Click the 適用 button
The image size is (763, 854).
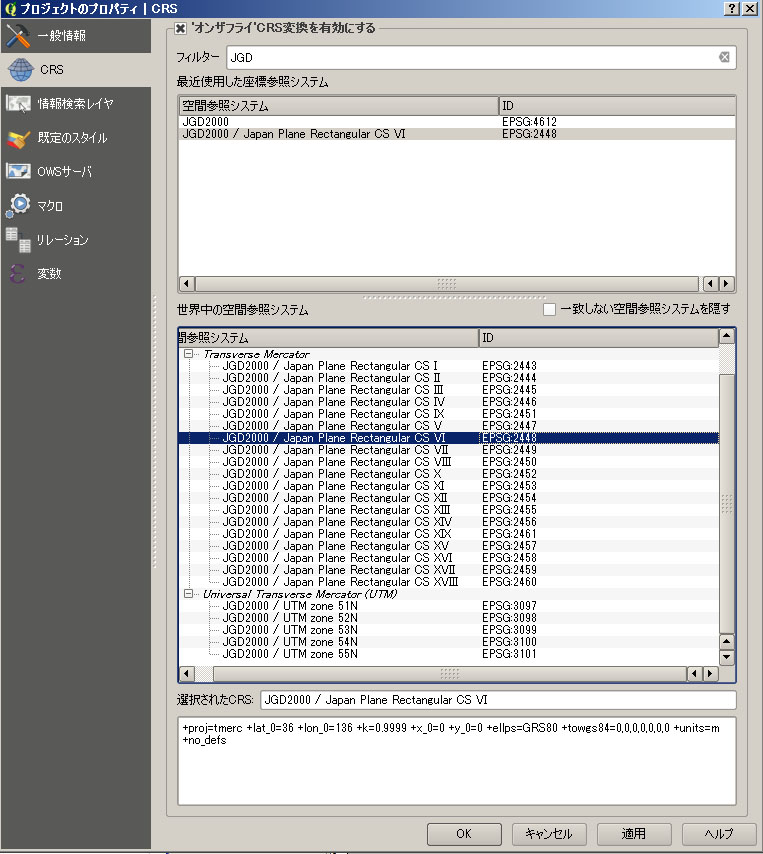click(634, 834)
